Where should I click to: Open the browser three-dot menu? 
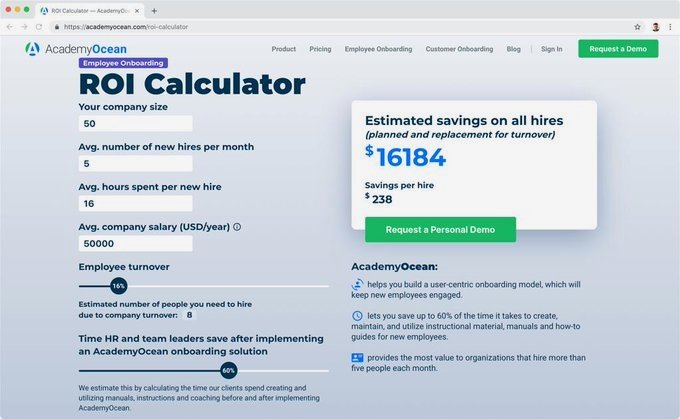tap(670, 27)
